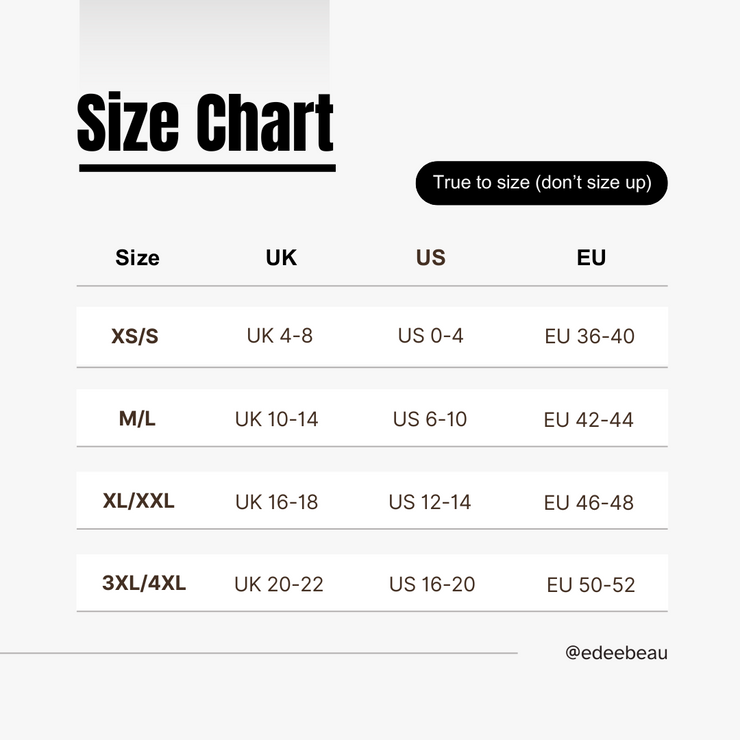Screen dimensions: 740x740
Task: Click the EU 50-52 cell
Action: point(591,584)
